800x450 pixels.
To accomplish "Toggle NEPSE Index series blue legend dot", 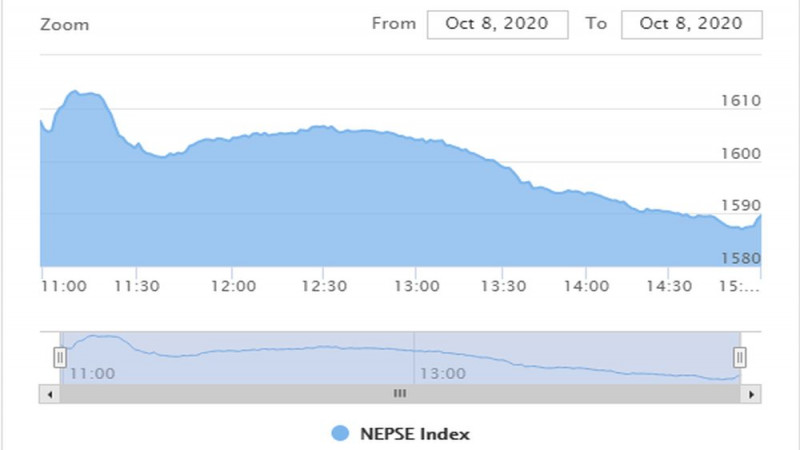I will click(x=340, y=433).
